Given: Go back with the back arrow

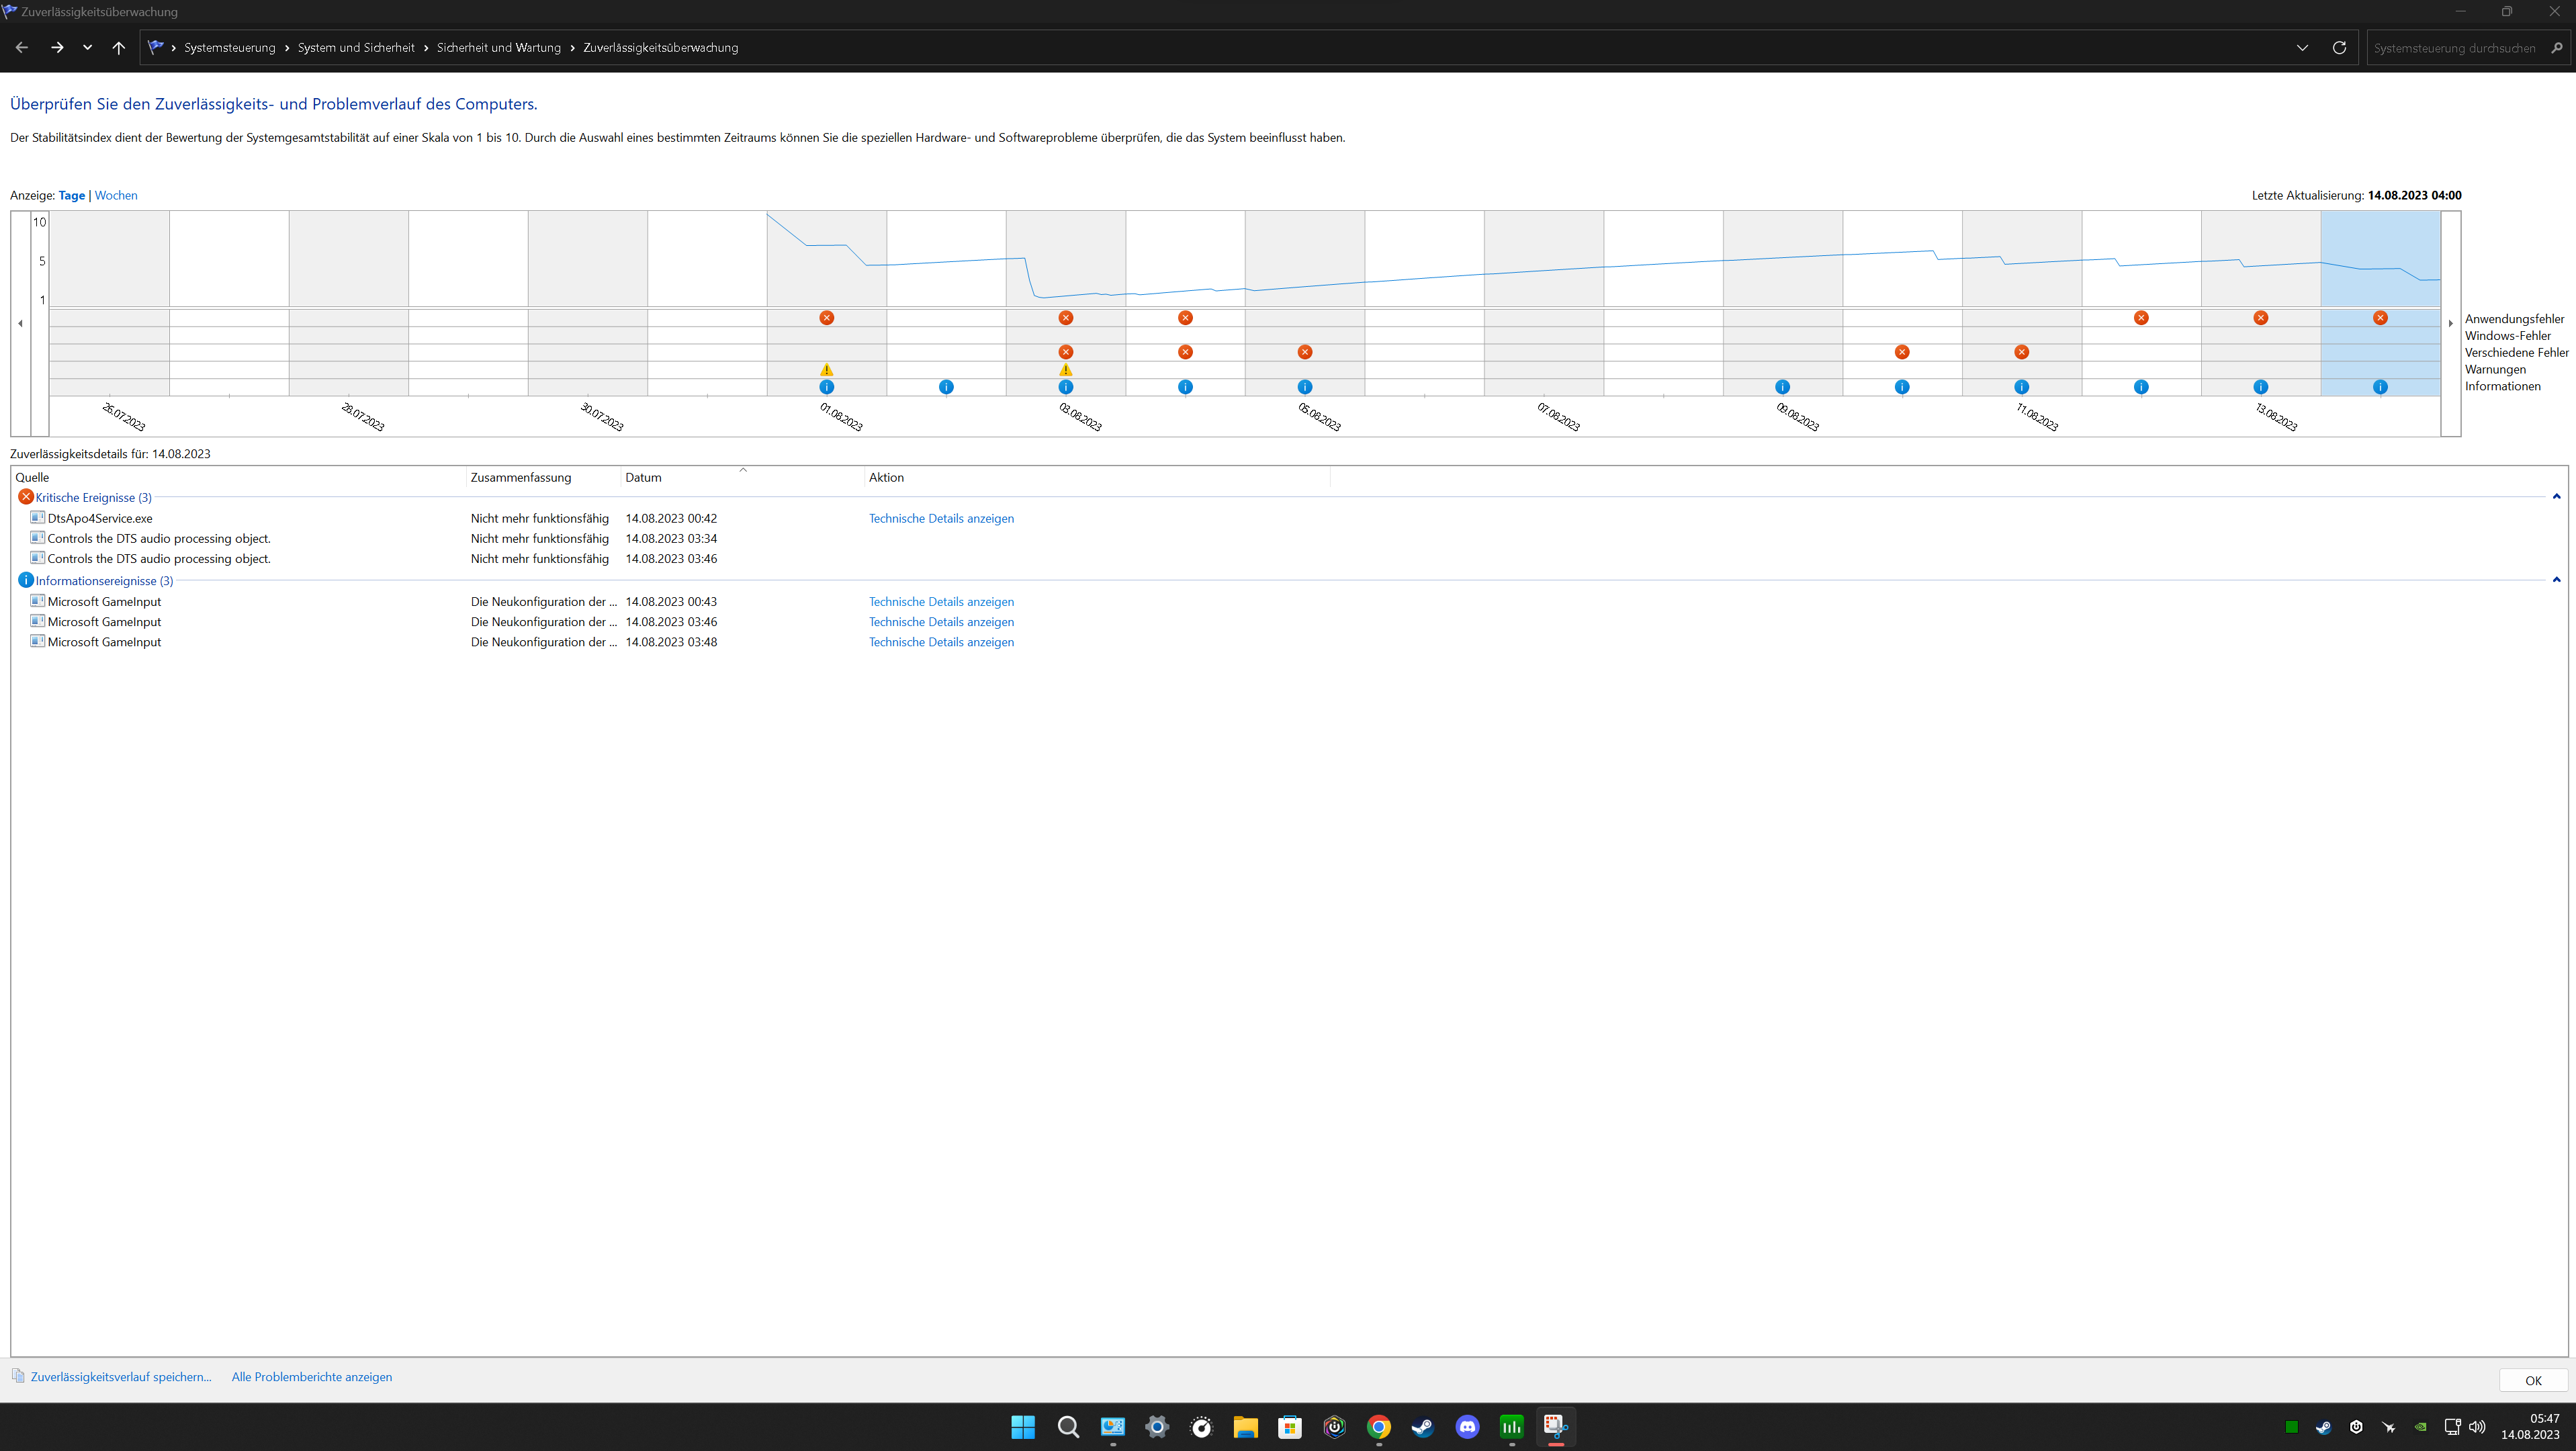Looking at the screenshot, I should pos(22,48).
